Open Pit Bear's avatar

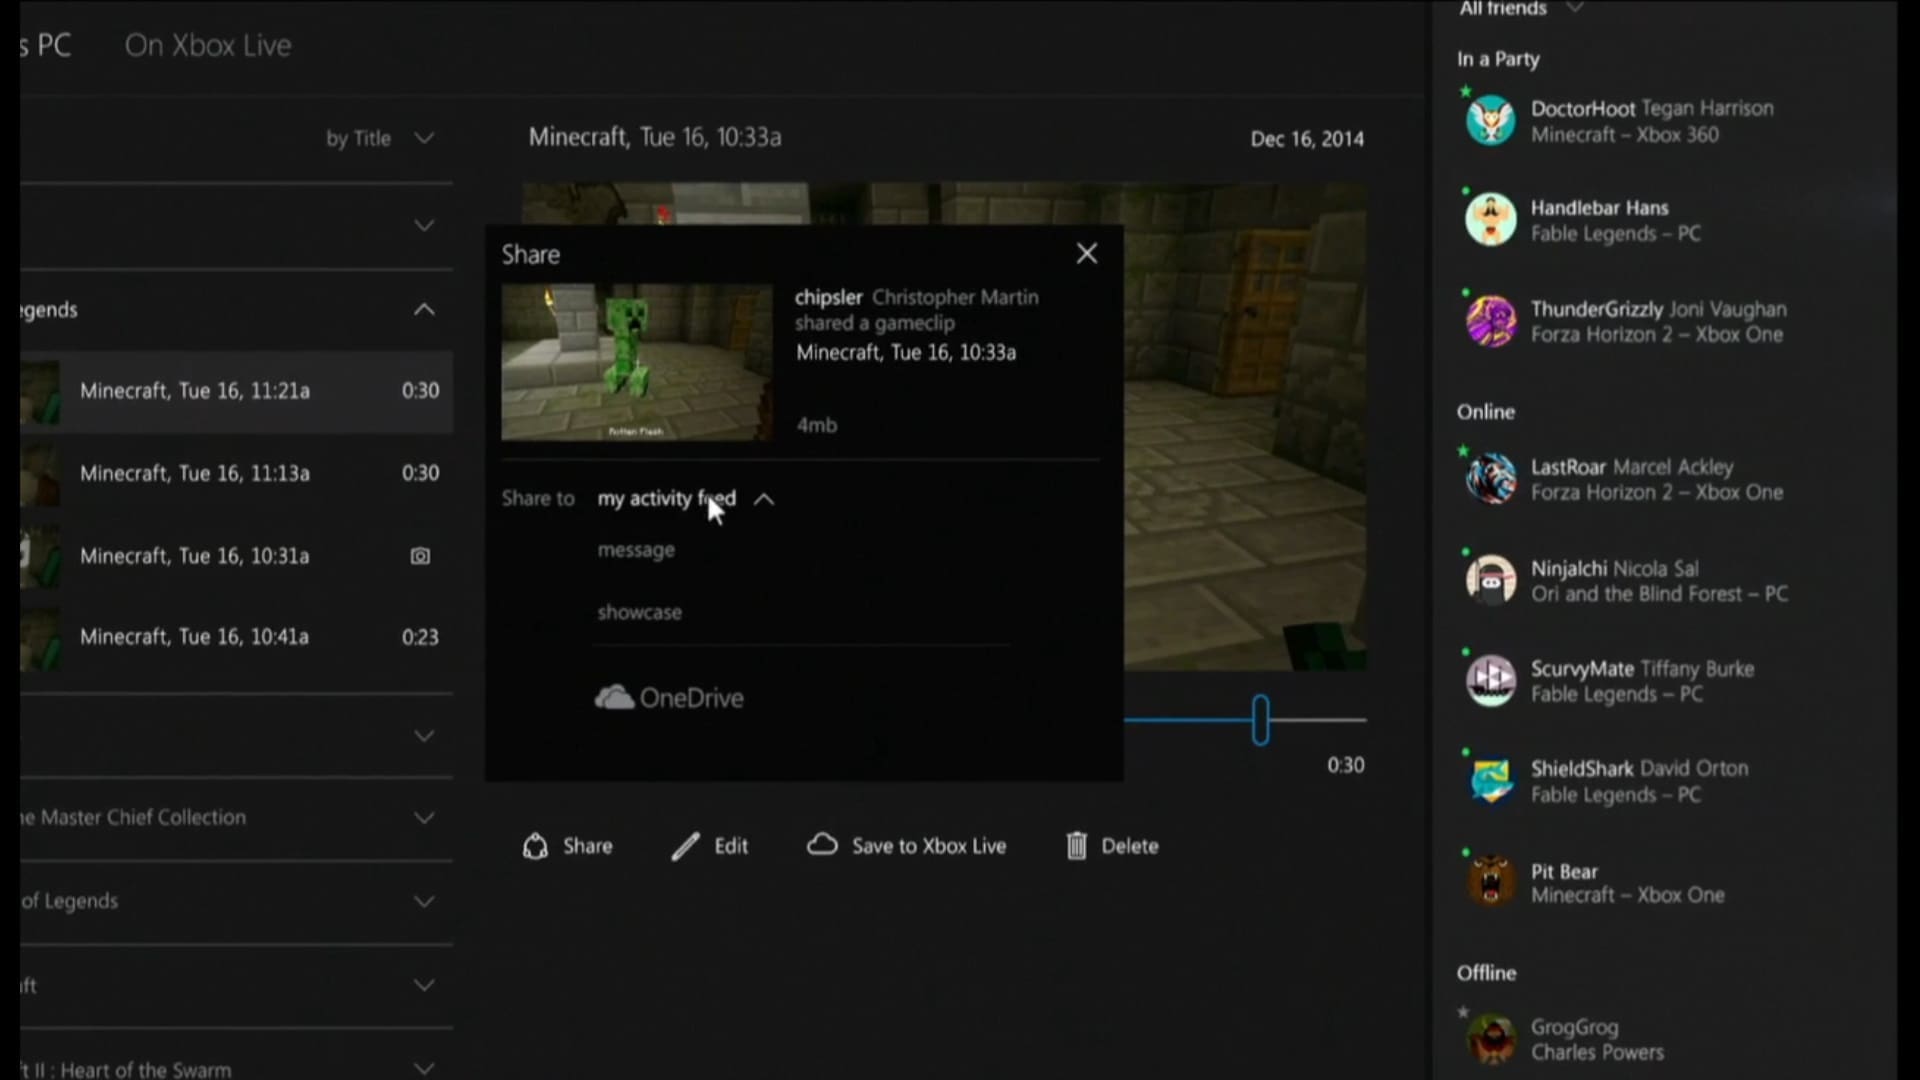[1490, 881]
